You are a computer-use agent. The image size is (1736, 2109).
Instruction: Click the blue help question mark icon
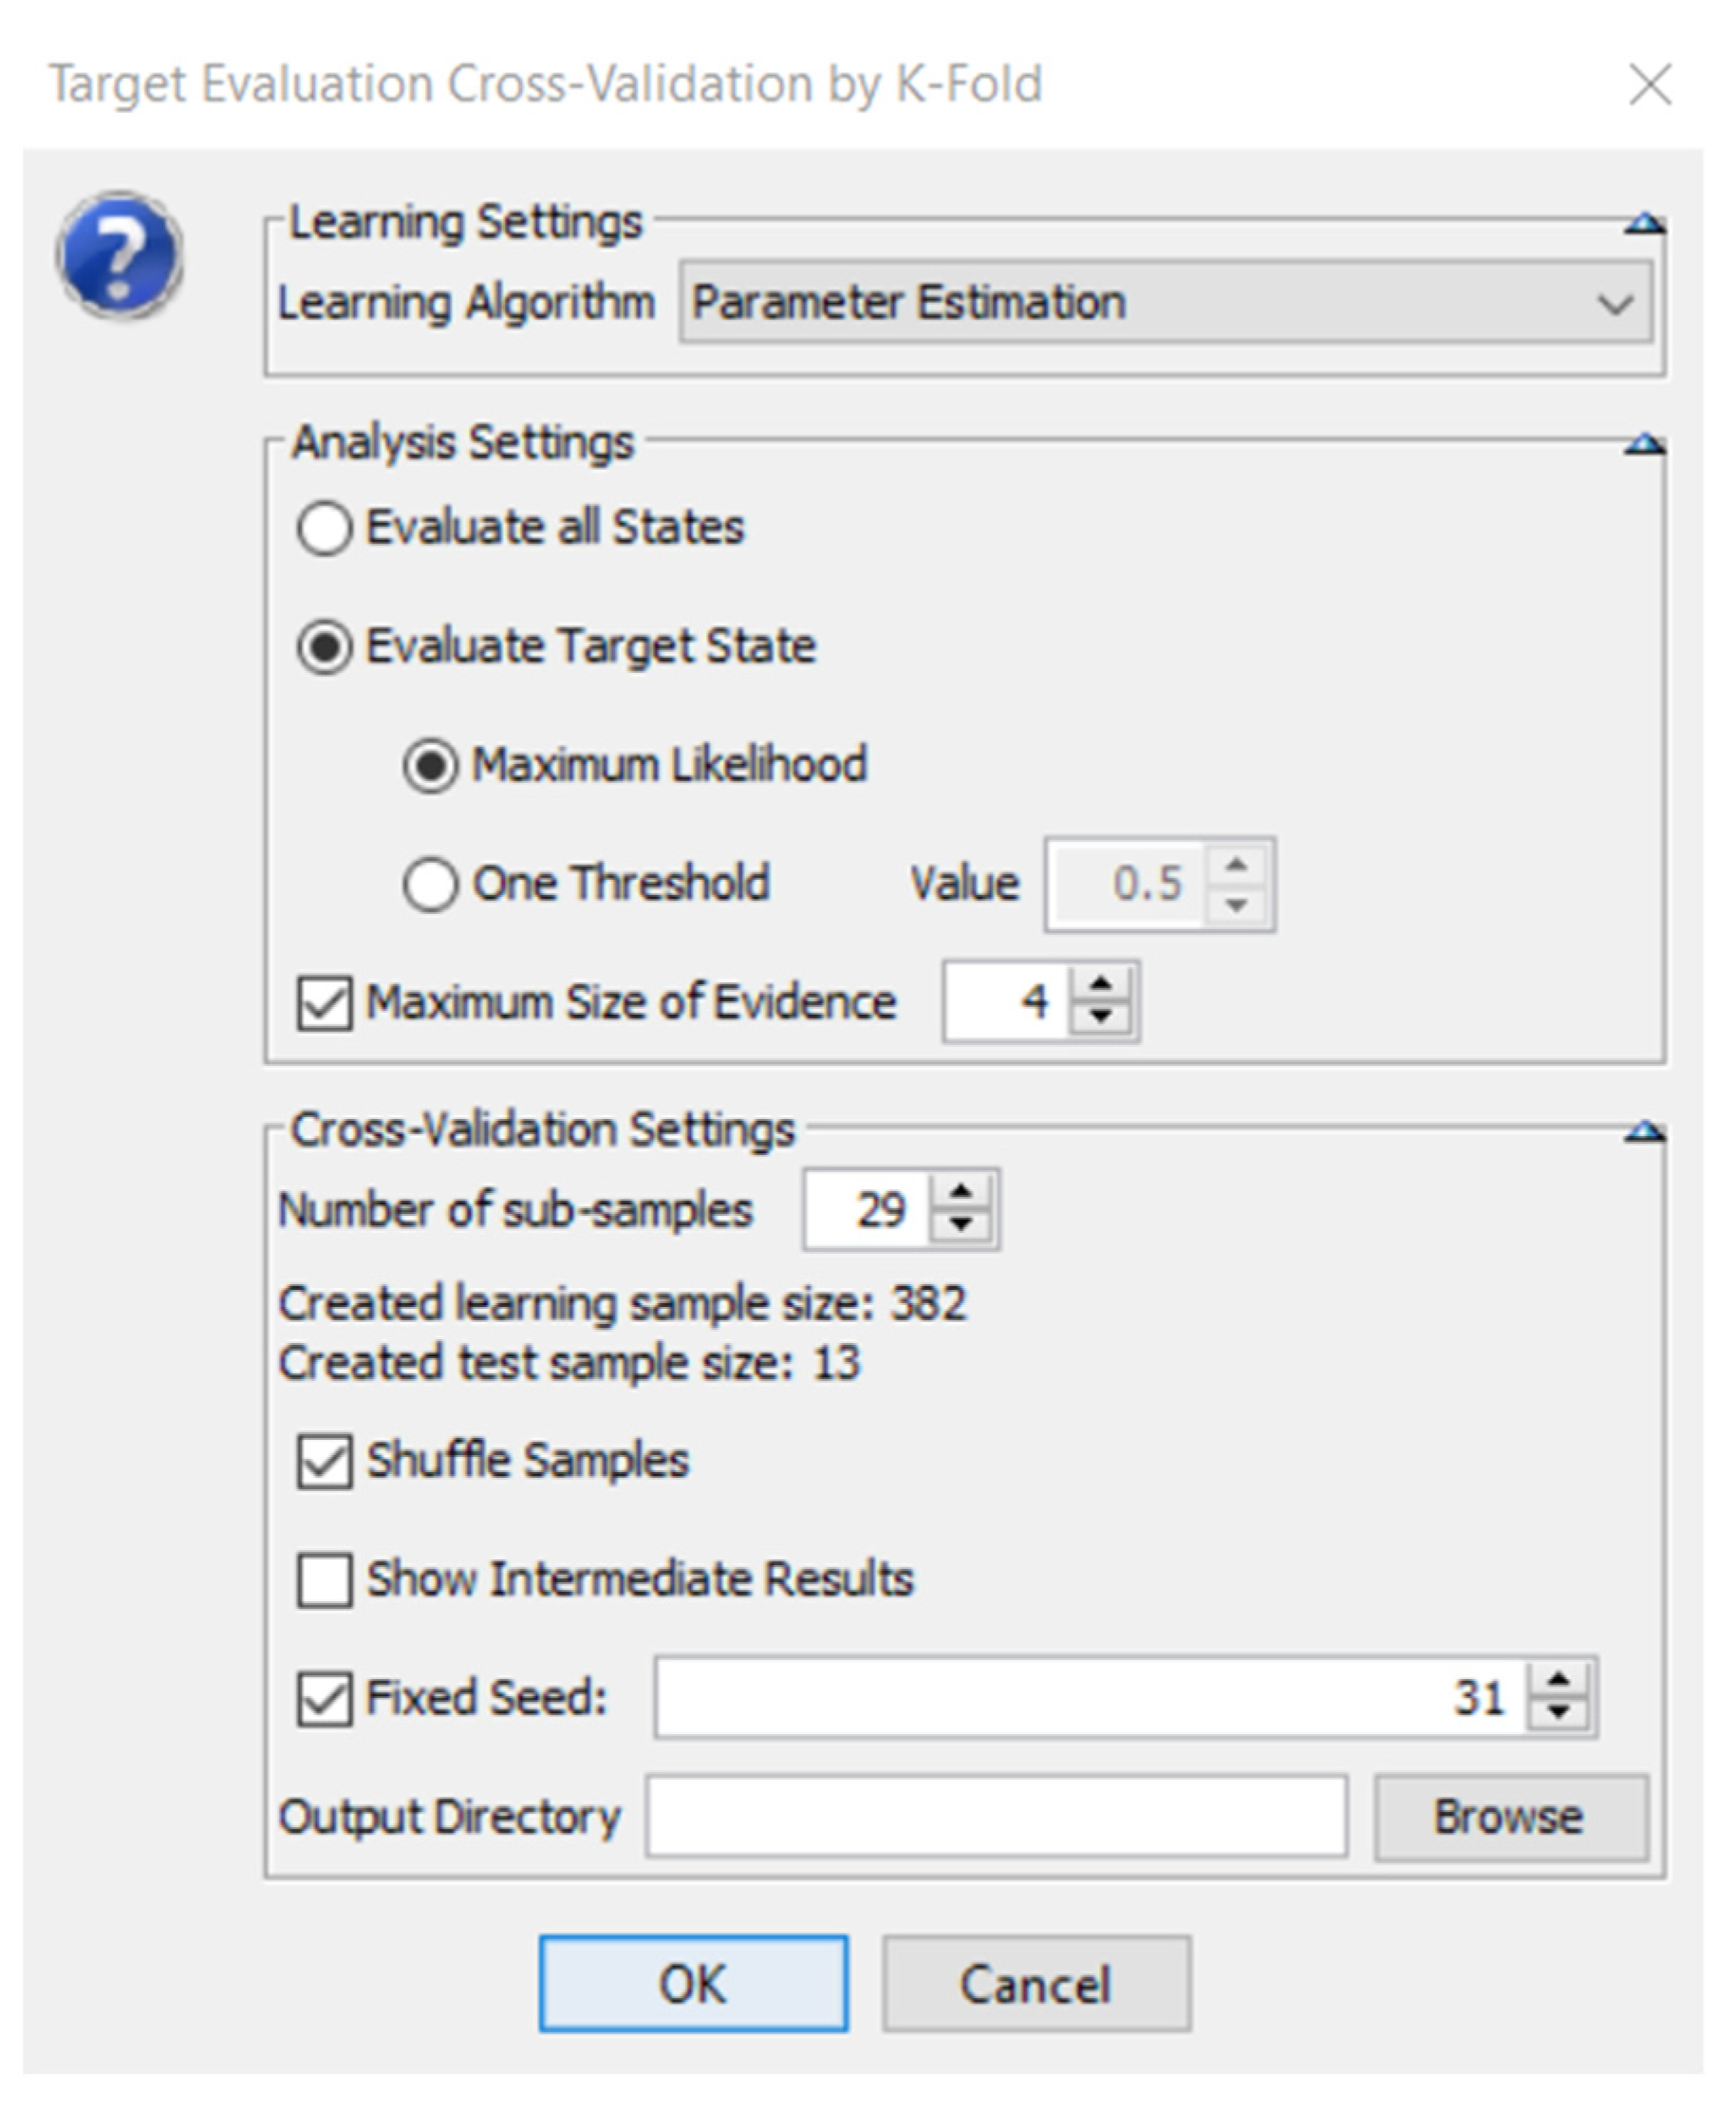click(x=119, y=255)
